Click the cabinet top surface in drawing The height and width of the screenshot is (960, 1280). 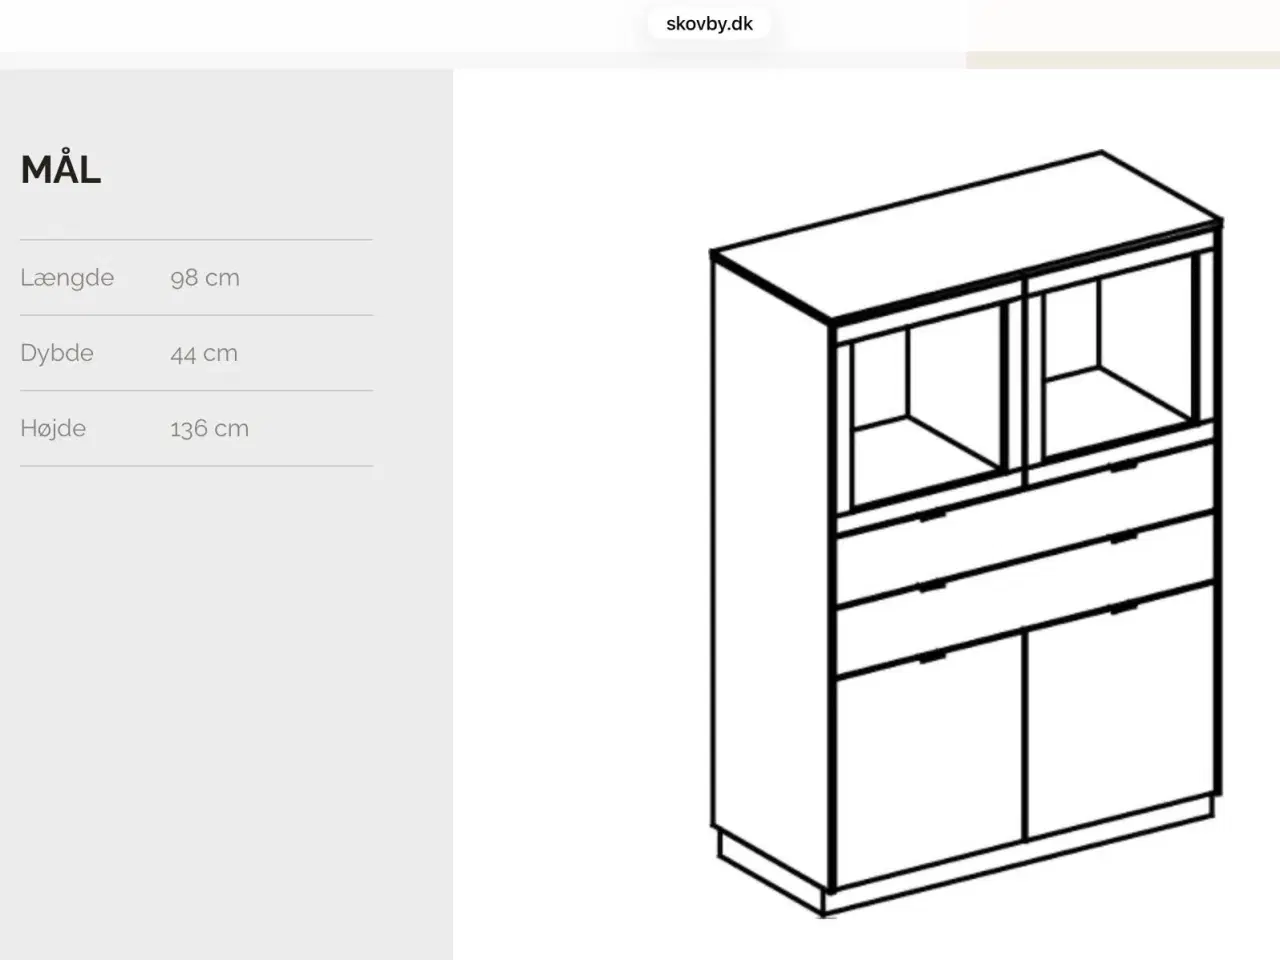point(965,235)
